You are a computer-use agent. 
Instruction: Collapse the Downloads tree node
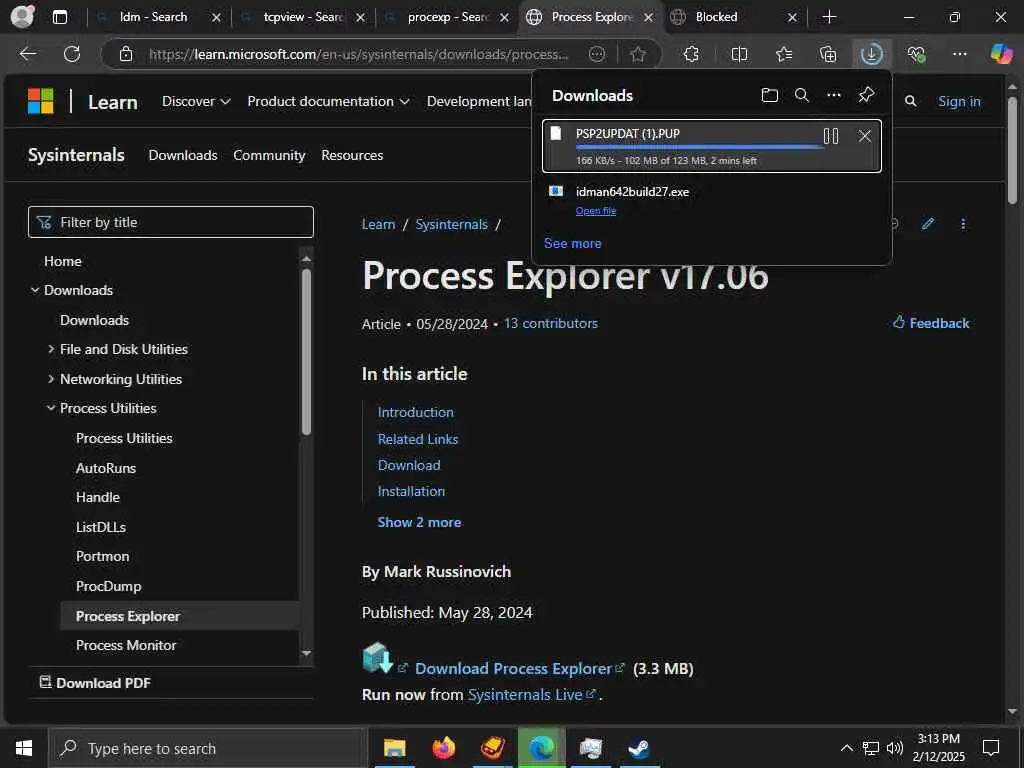pyautogui.click(x=35, y=290)
